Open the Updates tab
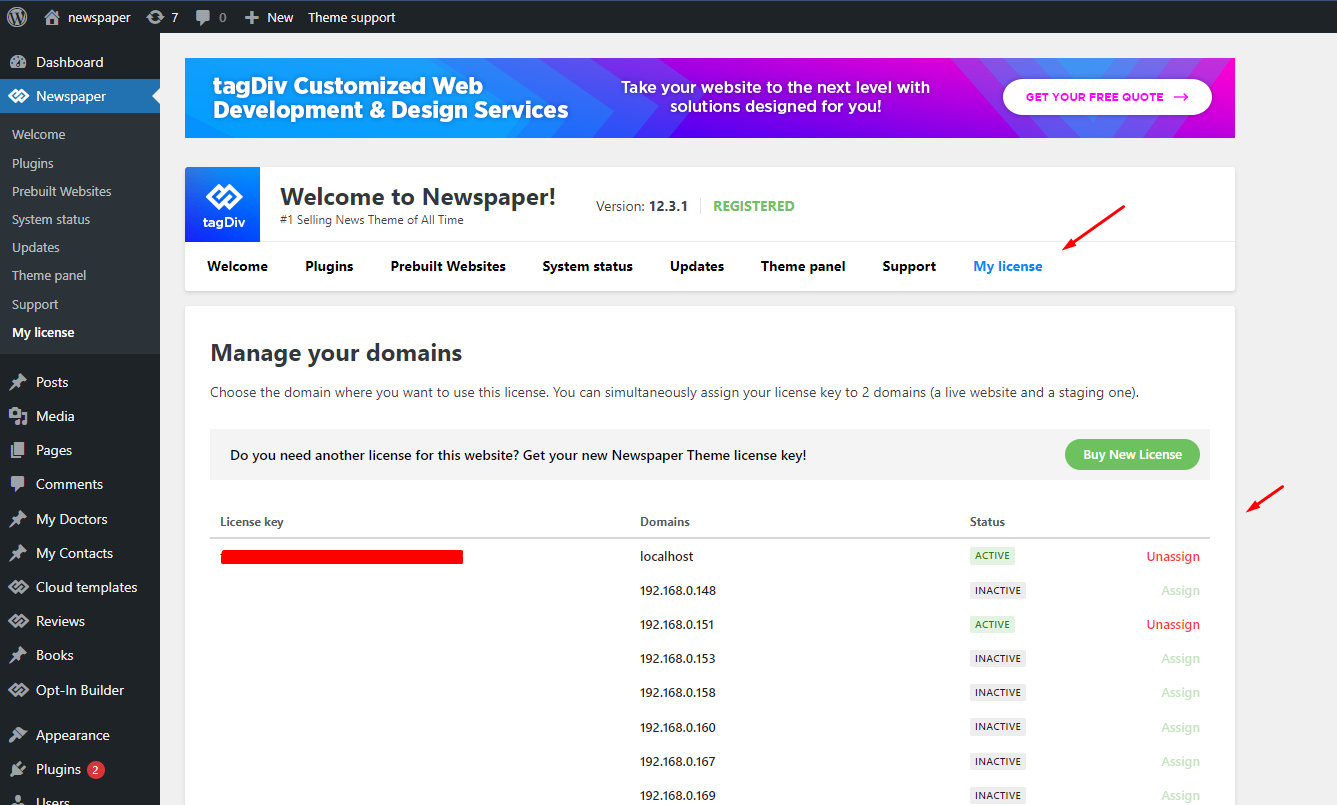 click(697, 266)
